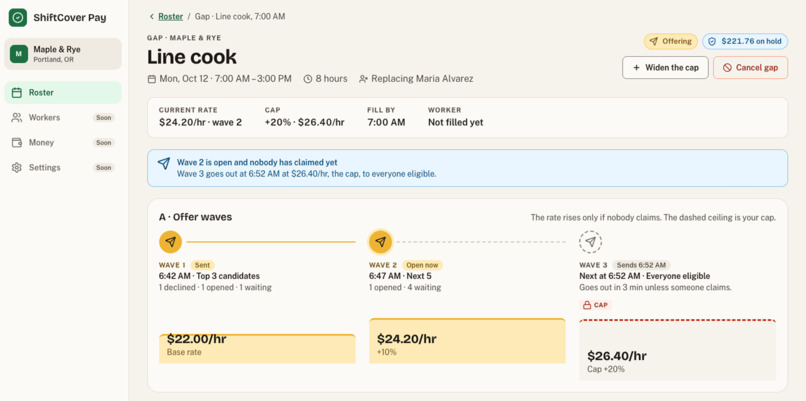Click the 'Gap · Line cook, 7:00 AM' breadcrumb text
The height and width of the screenshot is (401, 806).
click(240, 16)
